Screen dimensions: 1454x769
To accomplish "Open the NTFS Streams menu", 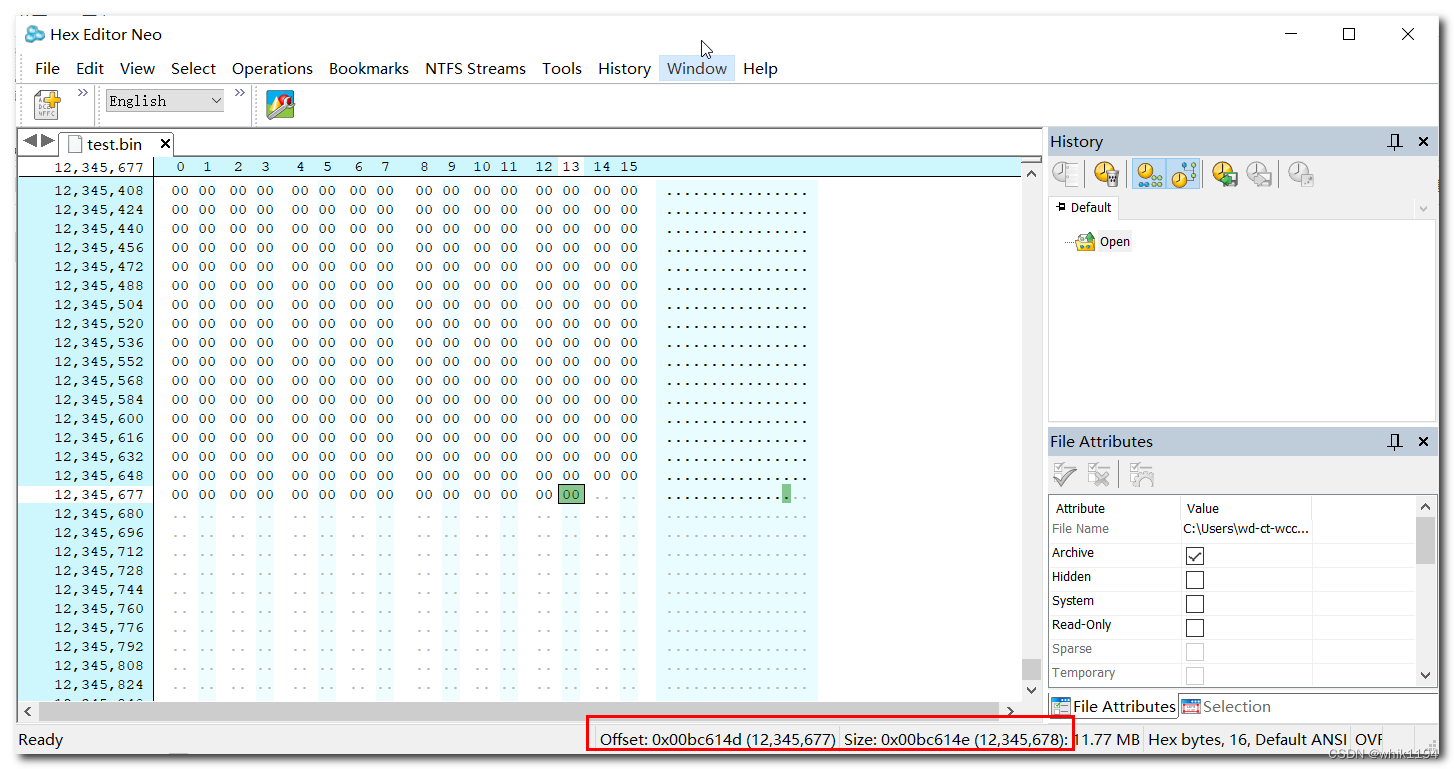I will (475, 68).
